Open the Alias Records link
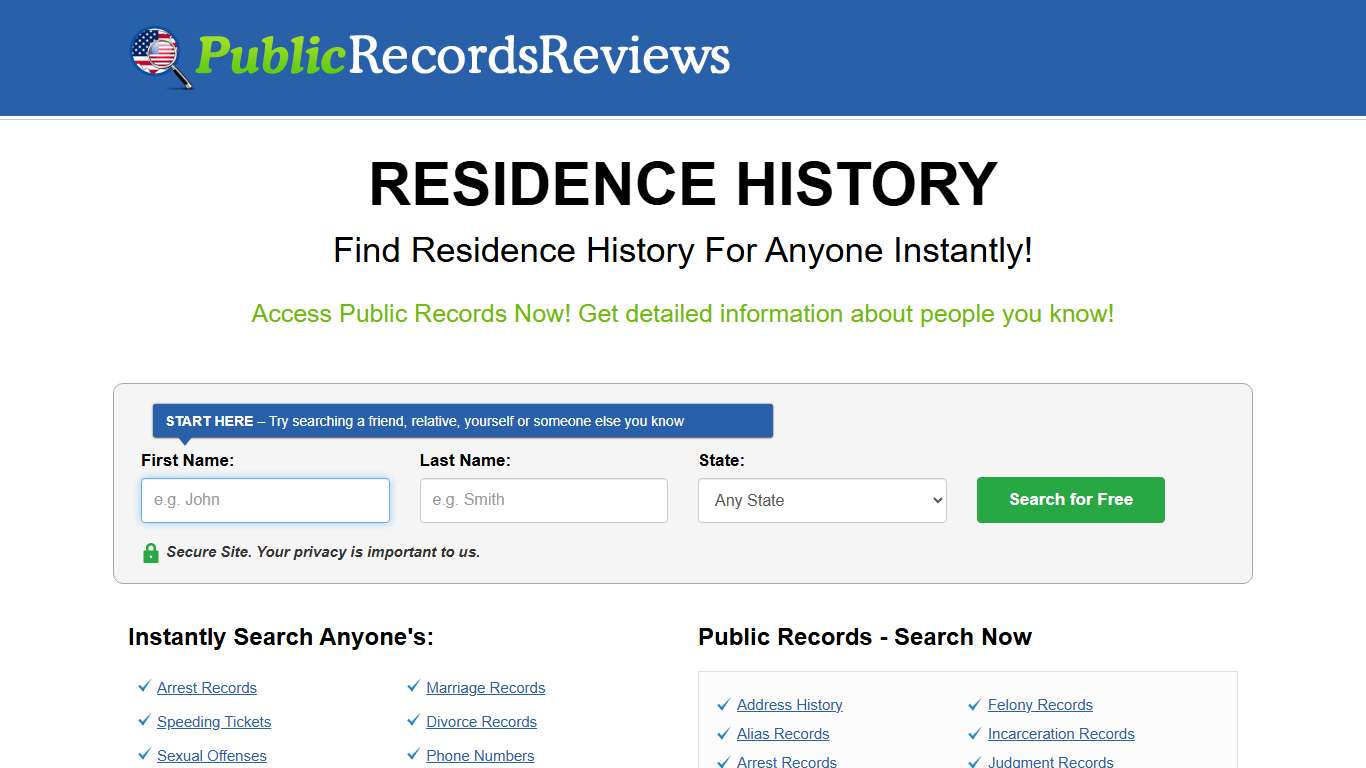This screenshot has width=1366, height=768. [x=783, y=733]
